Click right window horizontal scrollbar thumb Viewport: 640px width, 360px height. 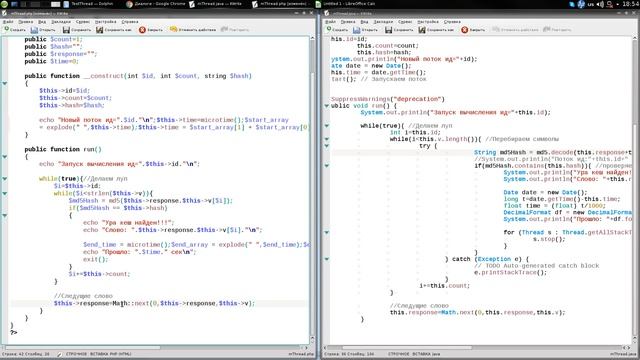point(407,347)
